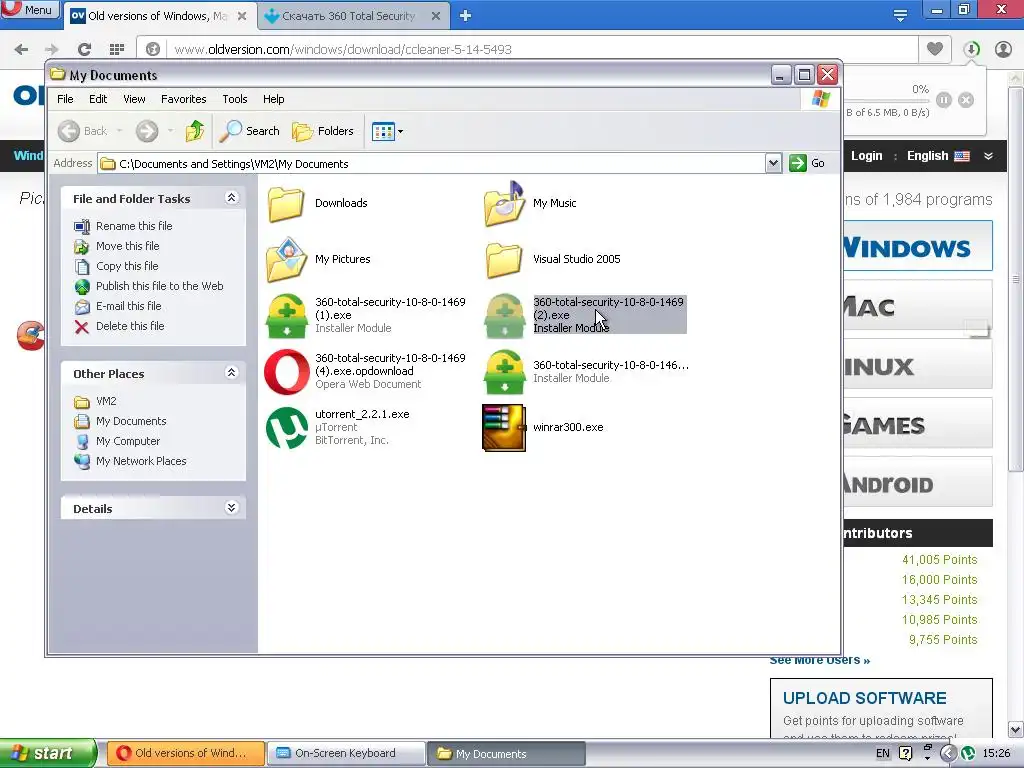Screen dimensions: 1024x768
Task: Open the Opera Menu button
Action: click(29, 9)
